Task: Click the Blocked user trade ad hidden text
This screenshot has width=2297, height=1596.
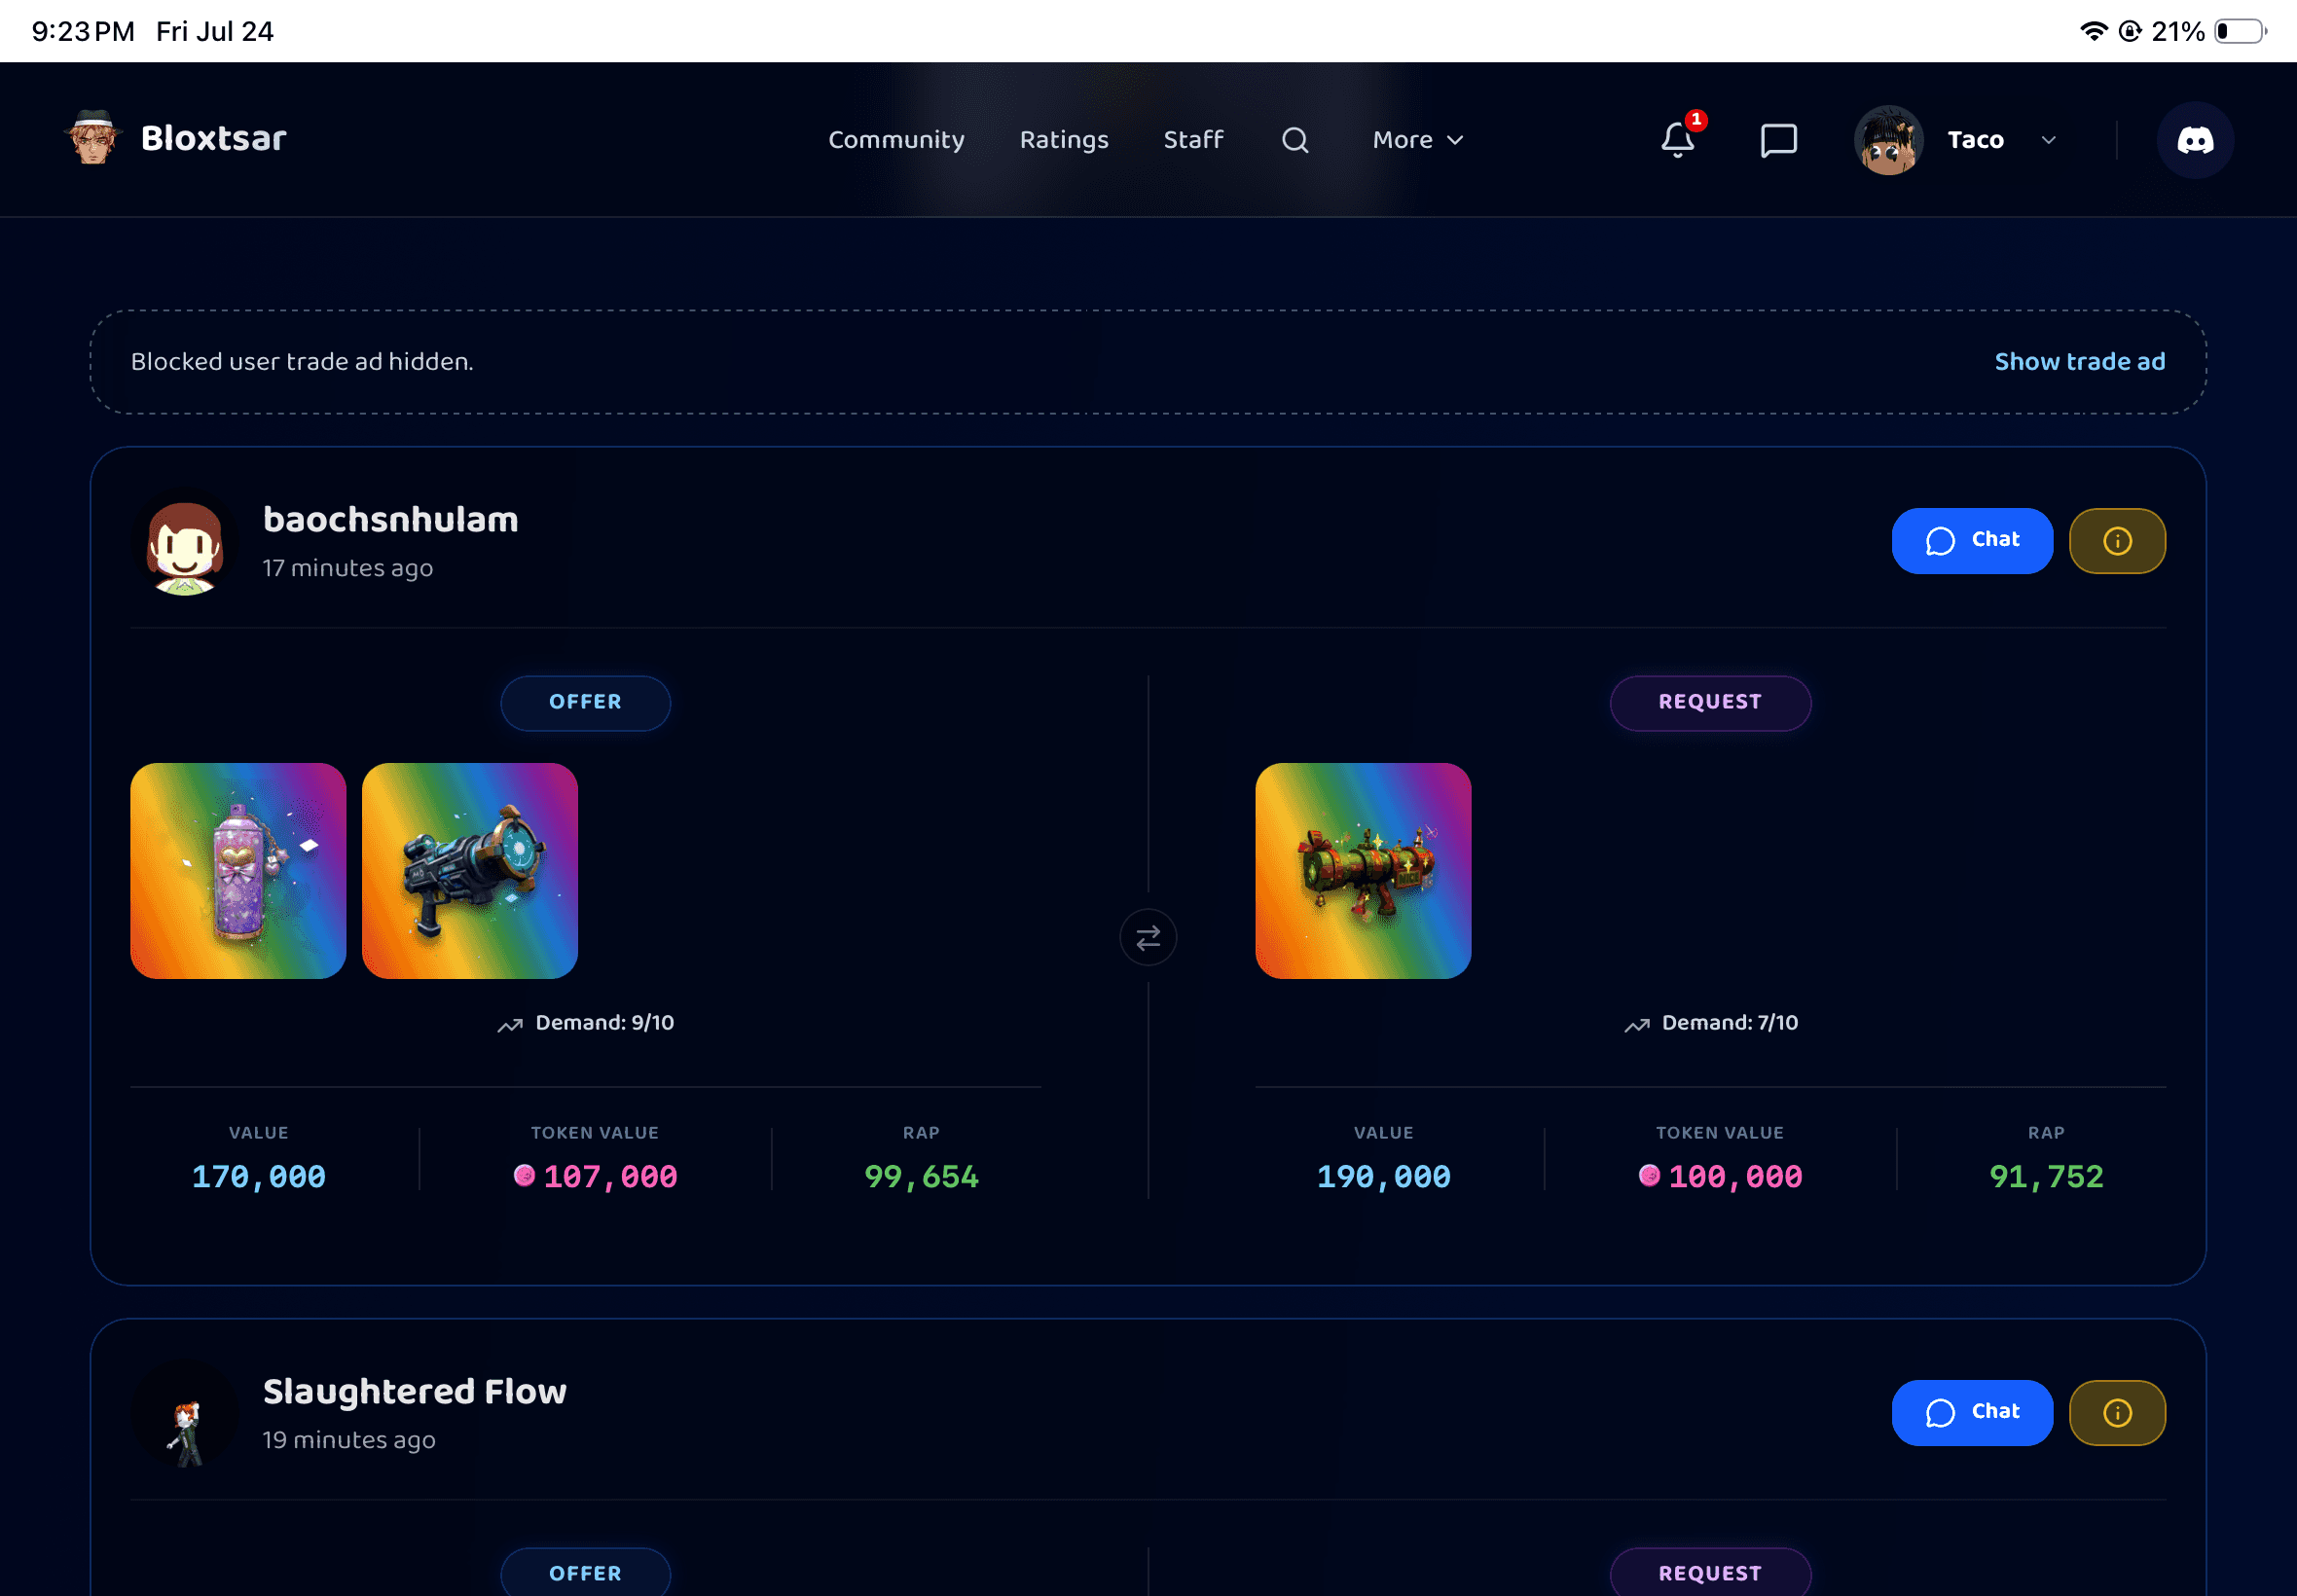Action: (x=302, y=362)
